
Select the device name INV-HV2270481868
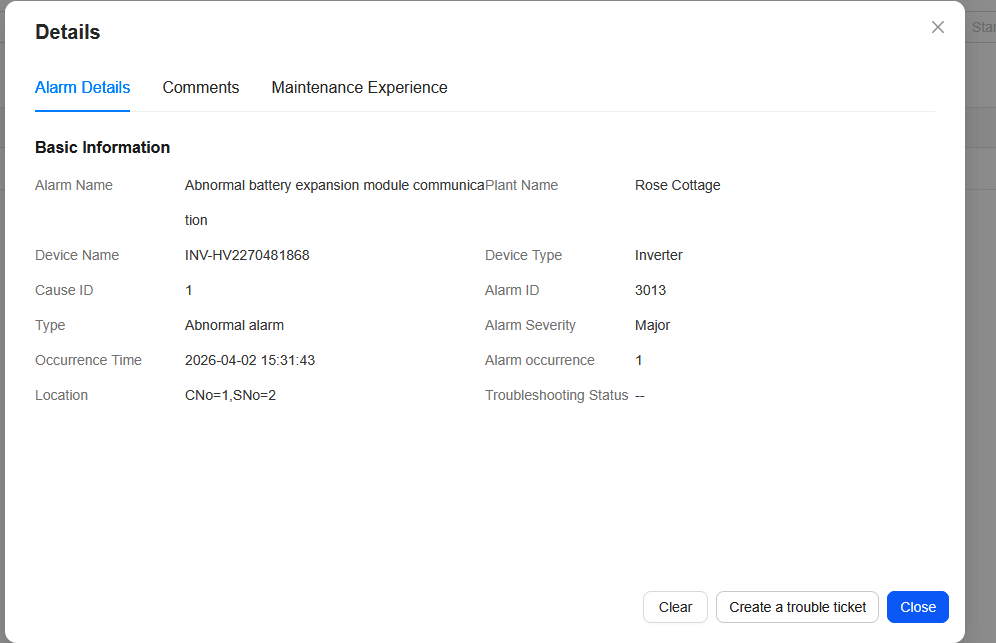click(x=247, y=256)
